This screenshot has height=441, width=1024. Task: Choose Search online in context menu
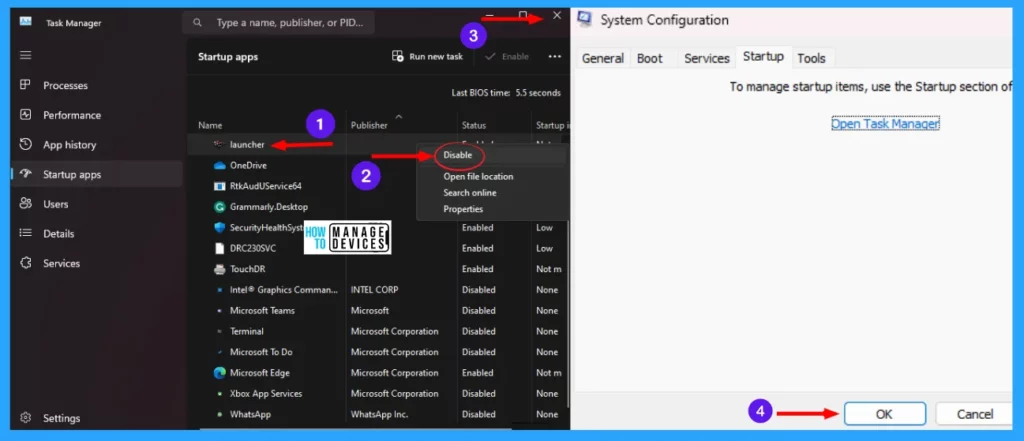click(x=470, y=193)
